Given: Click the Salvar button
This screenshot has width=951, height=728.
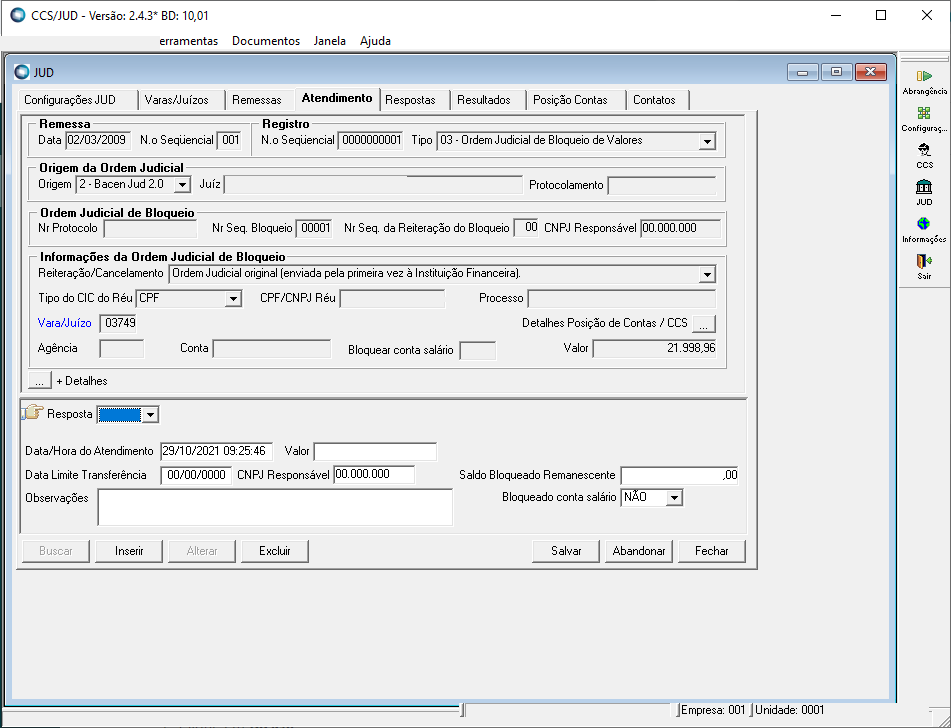Looking at the screenshot, I should click(x=566, y=551).
